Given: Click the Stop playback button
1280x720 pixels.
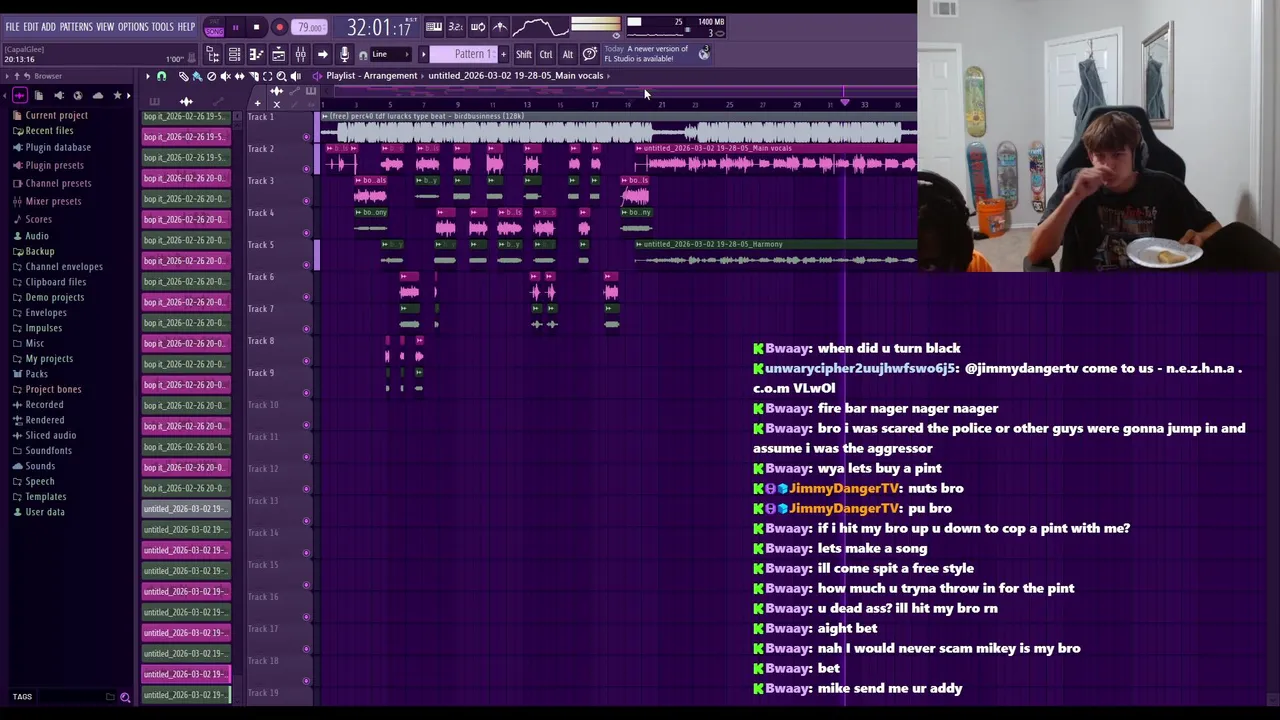Looking at the screenshot, I should (256, 27).
